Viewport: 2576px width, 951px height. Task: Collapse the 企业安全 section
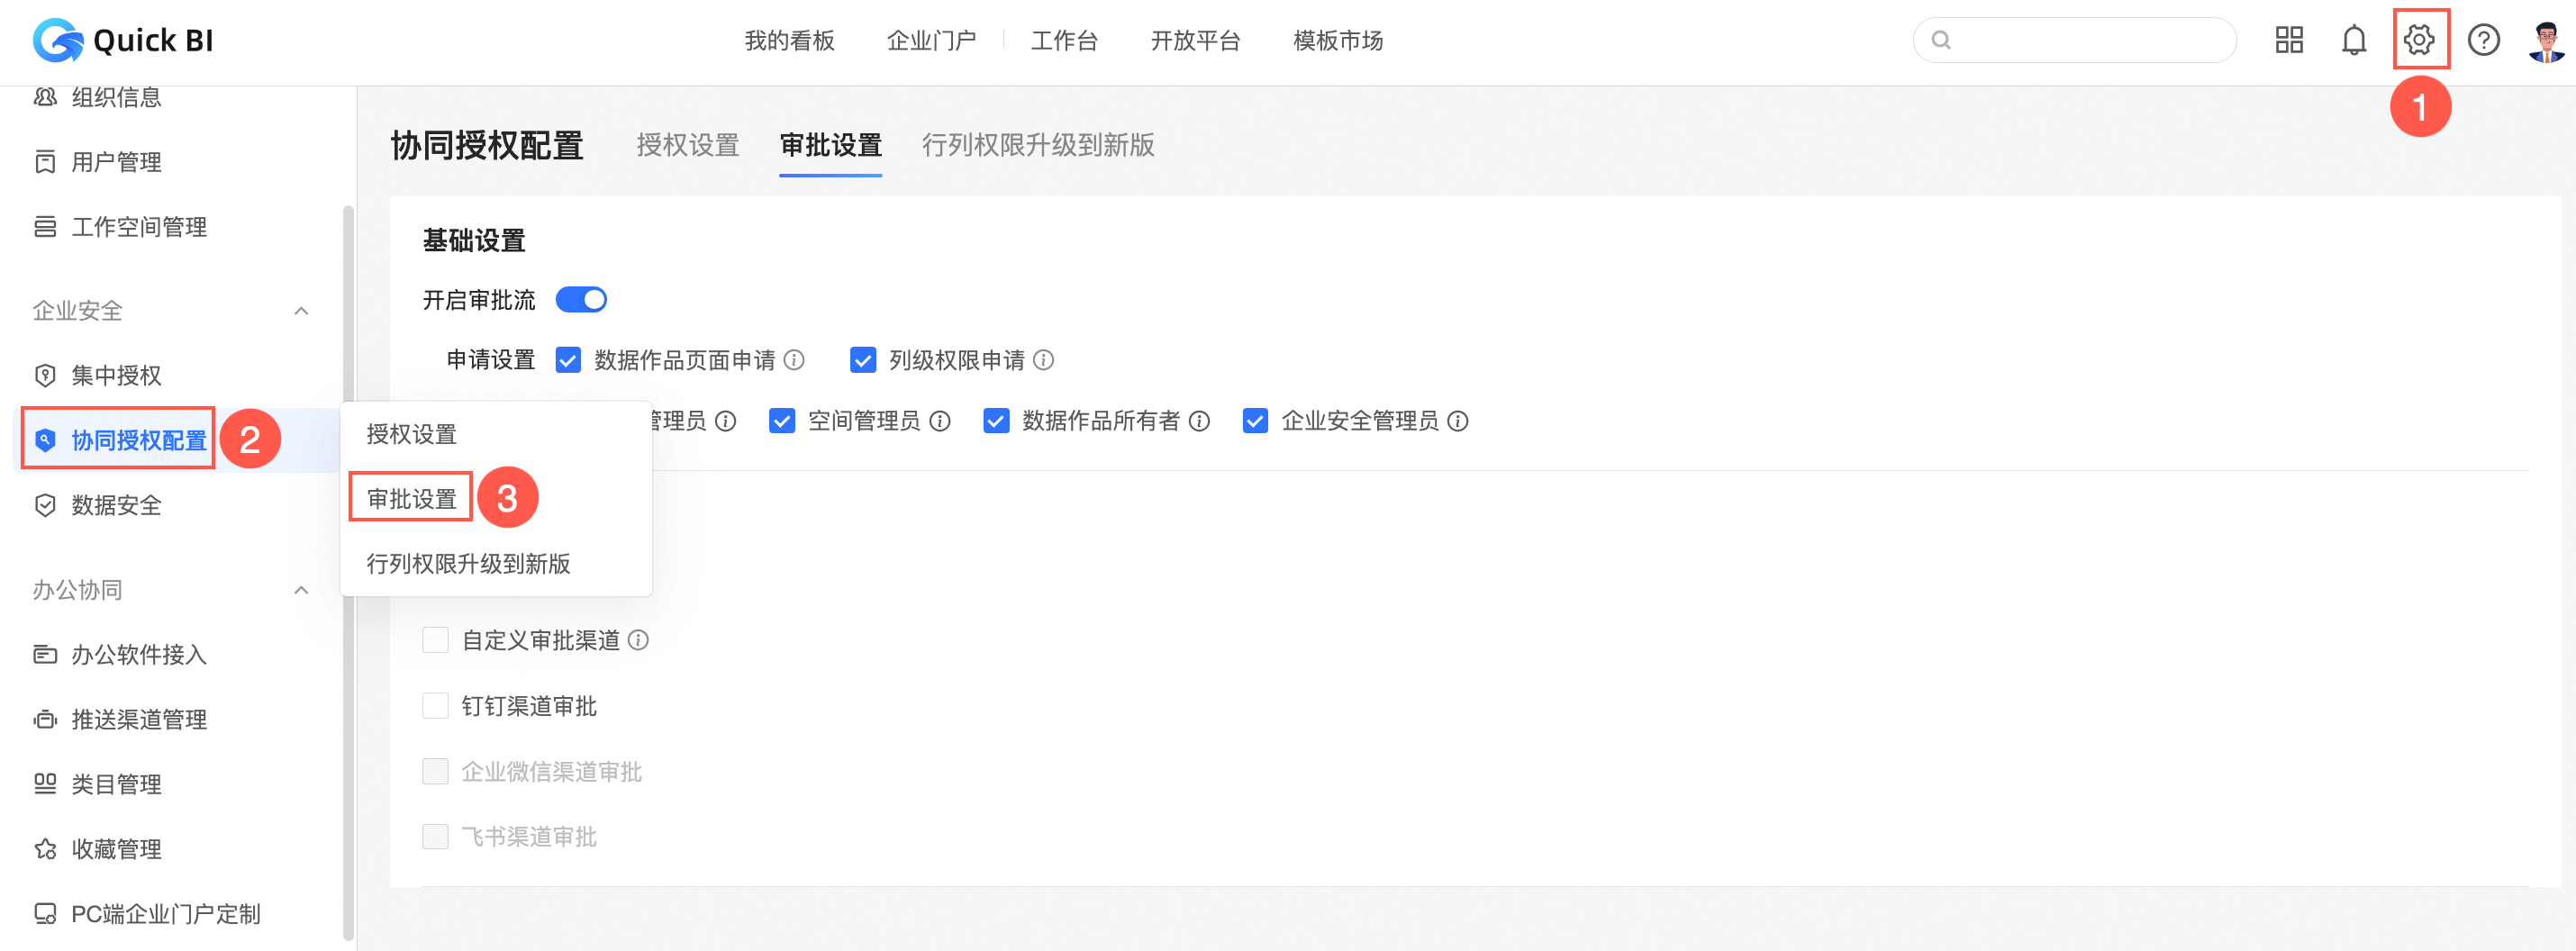coord(301,311)
